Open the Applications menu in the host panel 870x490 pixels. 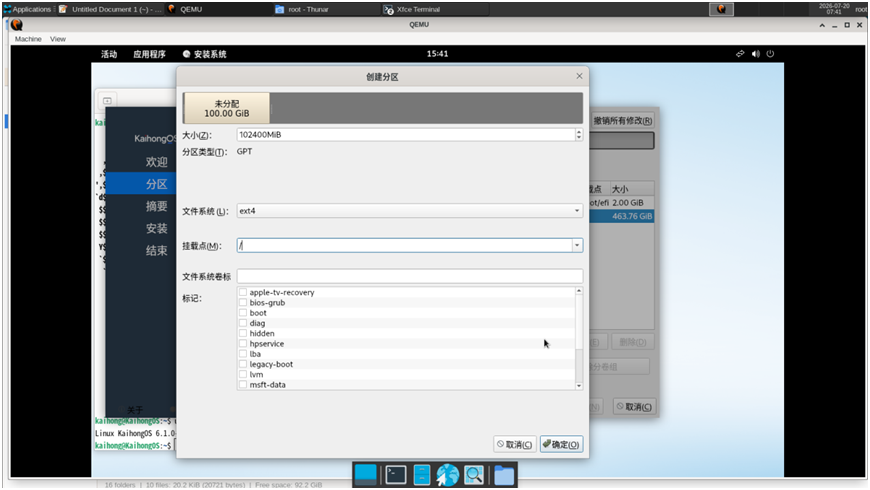27,9
